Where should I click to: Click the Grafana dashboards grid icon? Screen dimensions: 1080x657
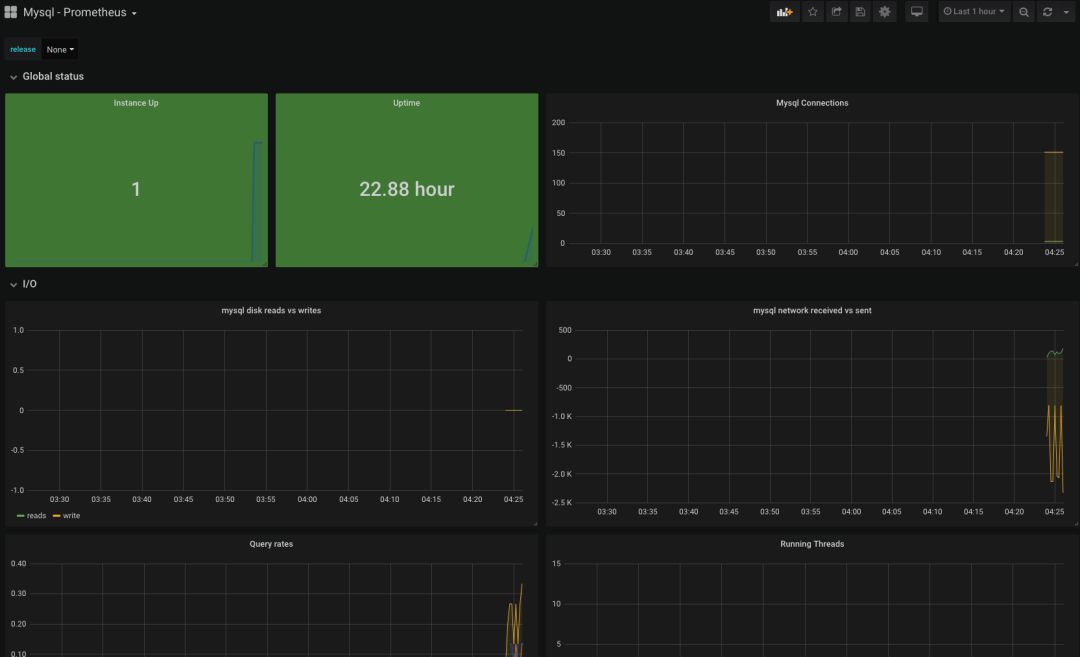coord(11,12)
